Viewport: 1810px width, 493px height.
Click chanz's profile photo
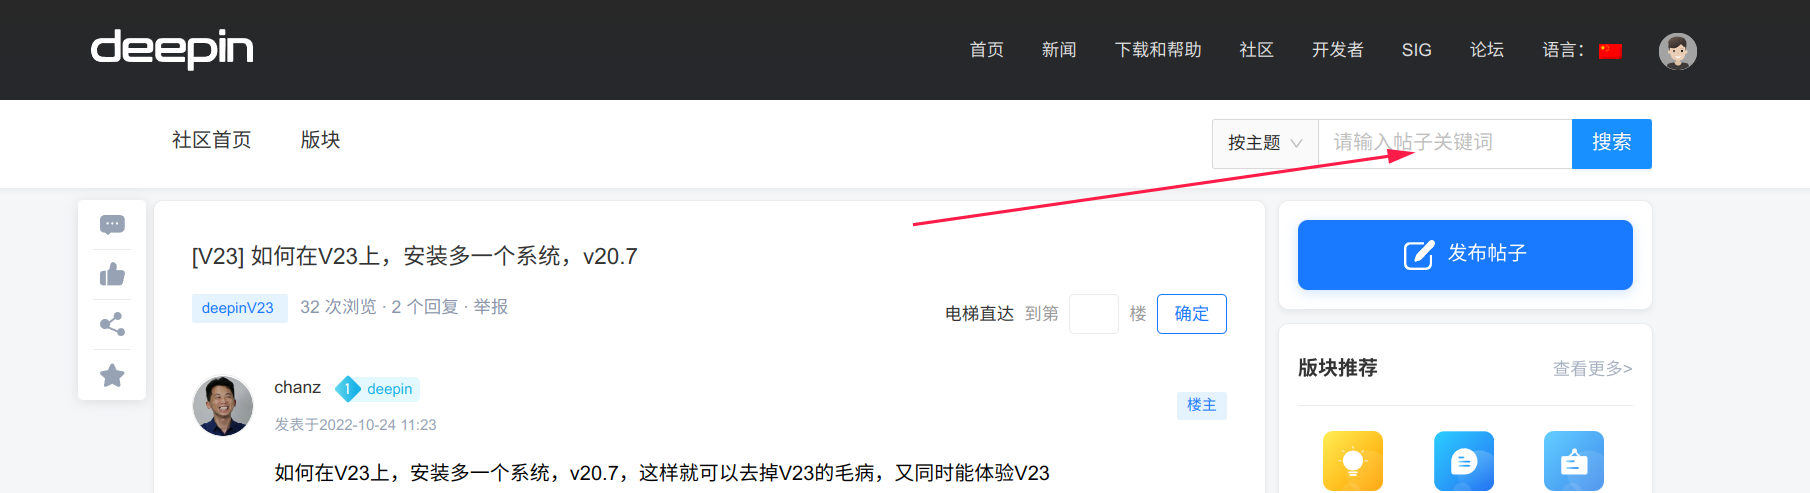click(222, 406)
